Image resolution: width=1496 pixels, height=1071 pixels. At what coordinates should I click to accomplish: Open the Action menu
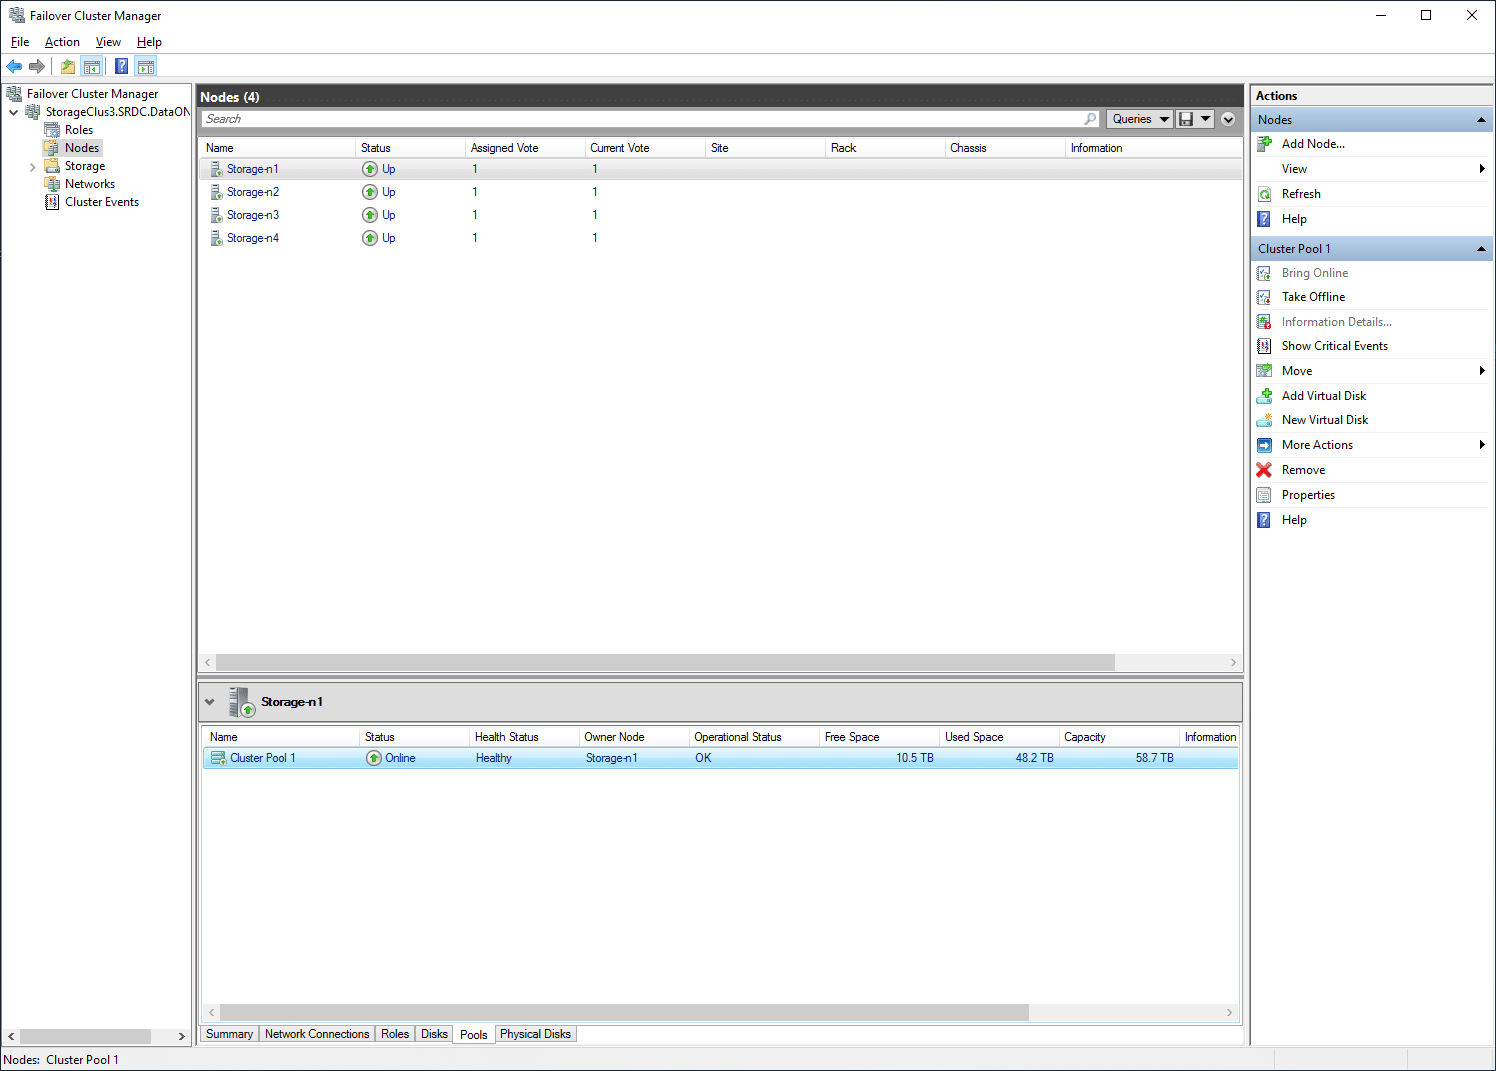pyautogui.click(x=62, y=42)
